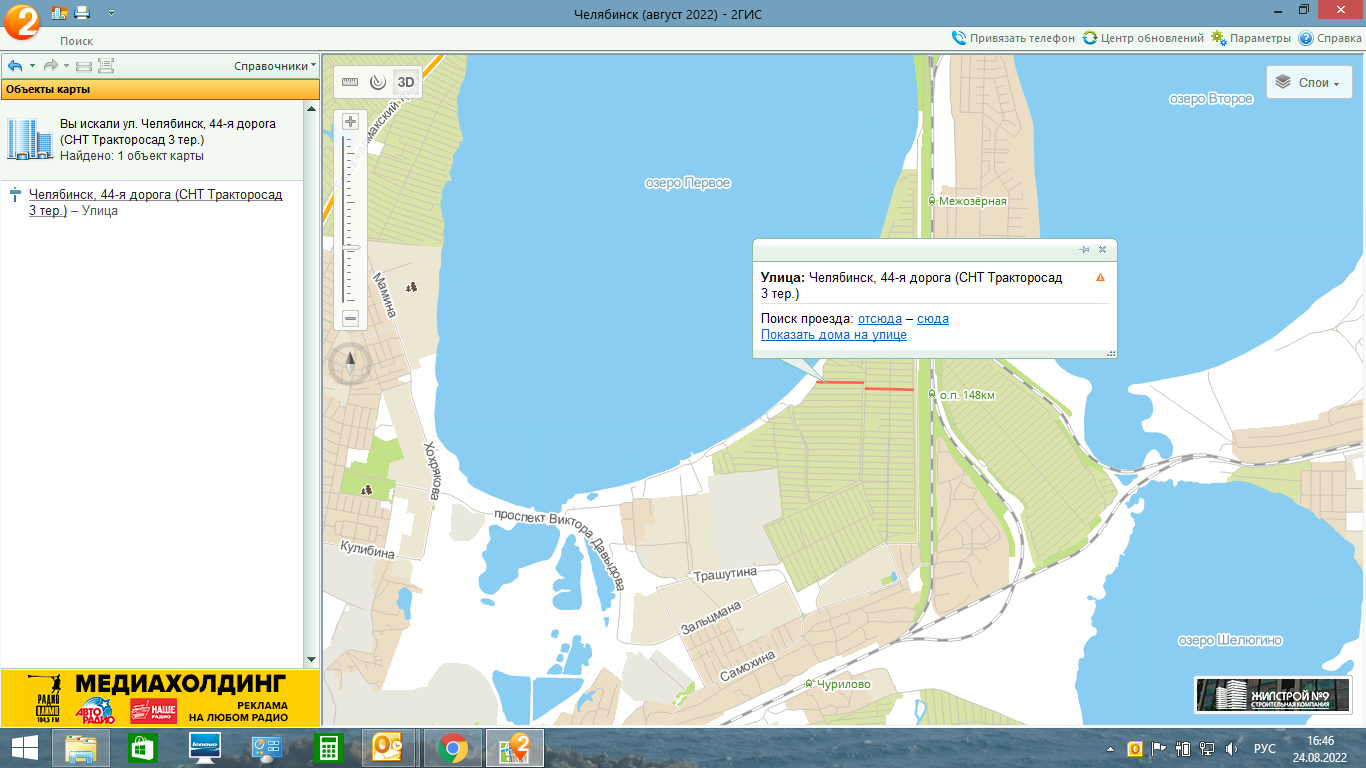Zoom out with the minus button
Screen dimensions: 1366x768
point(350,319)
